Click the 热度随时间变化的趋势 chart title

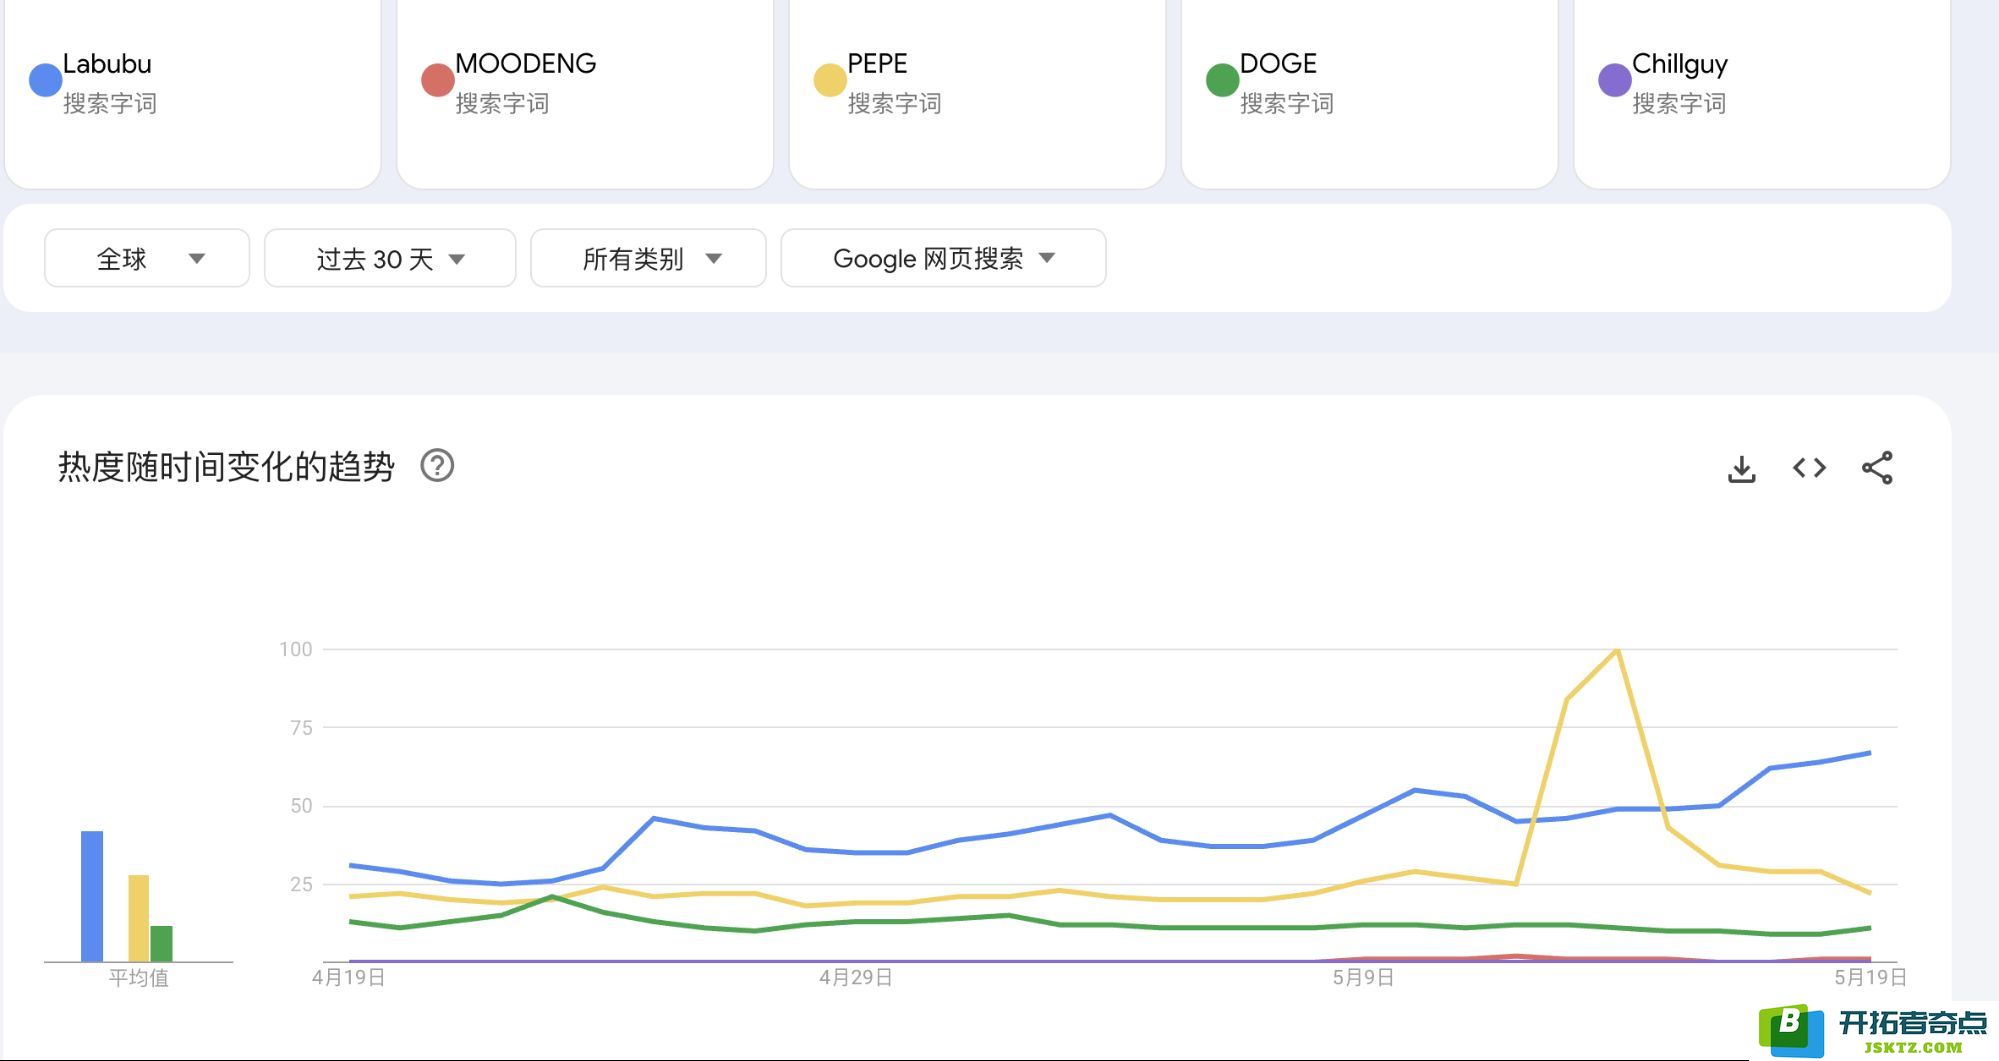tap(226, 467)
